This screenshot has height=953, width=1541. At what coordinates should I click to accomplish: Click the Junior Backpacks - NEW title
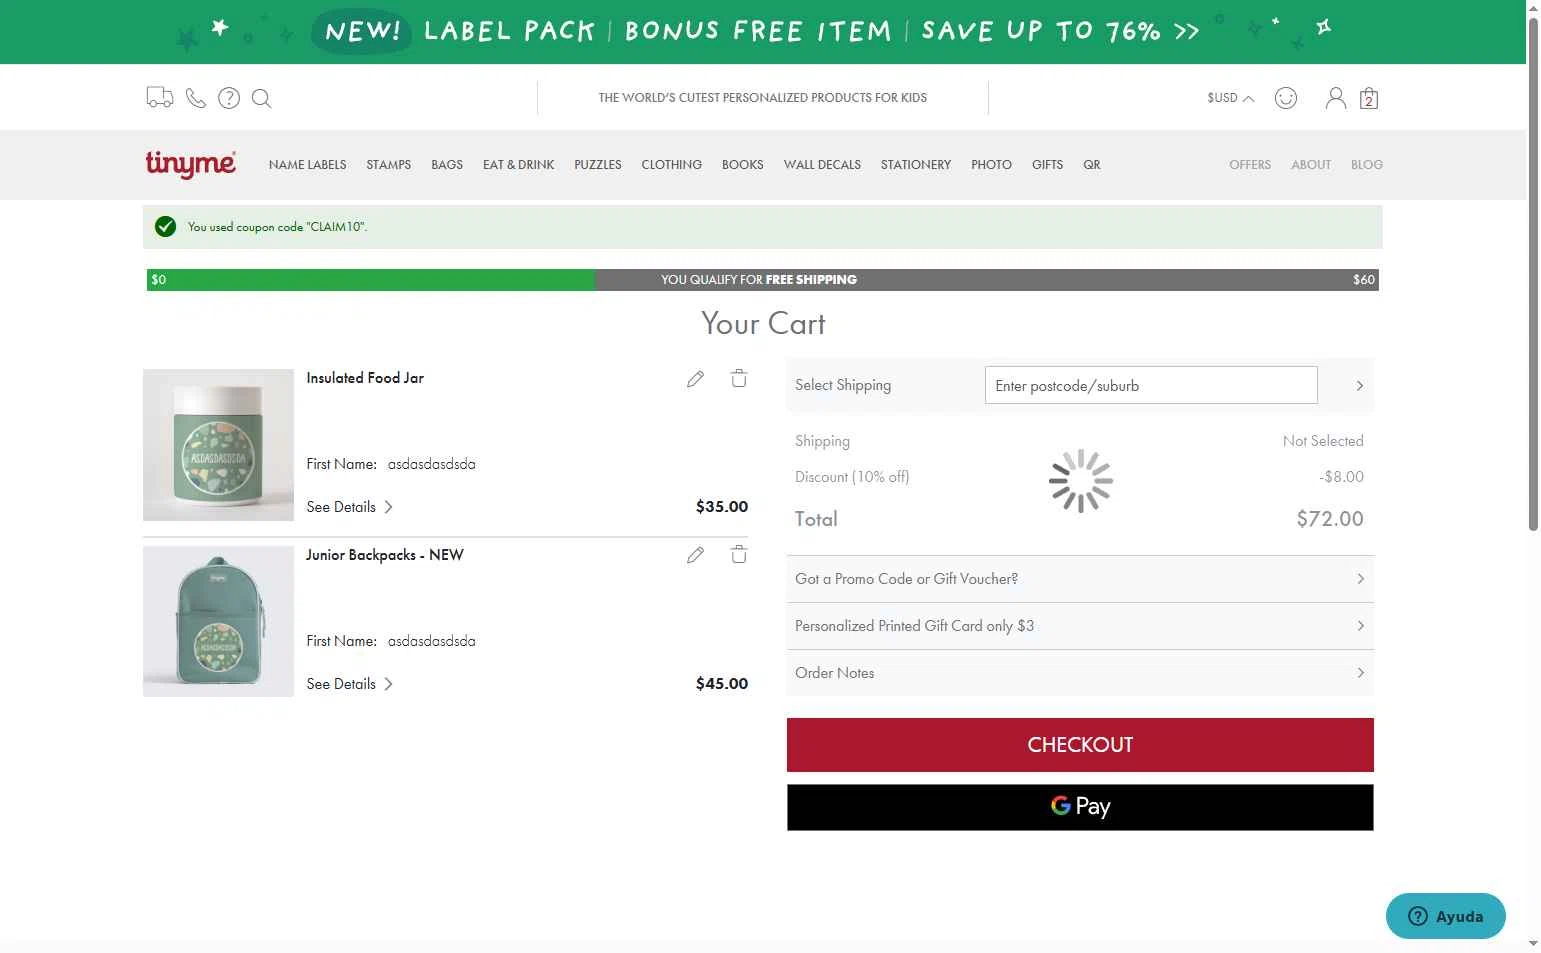click(385, 555)
